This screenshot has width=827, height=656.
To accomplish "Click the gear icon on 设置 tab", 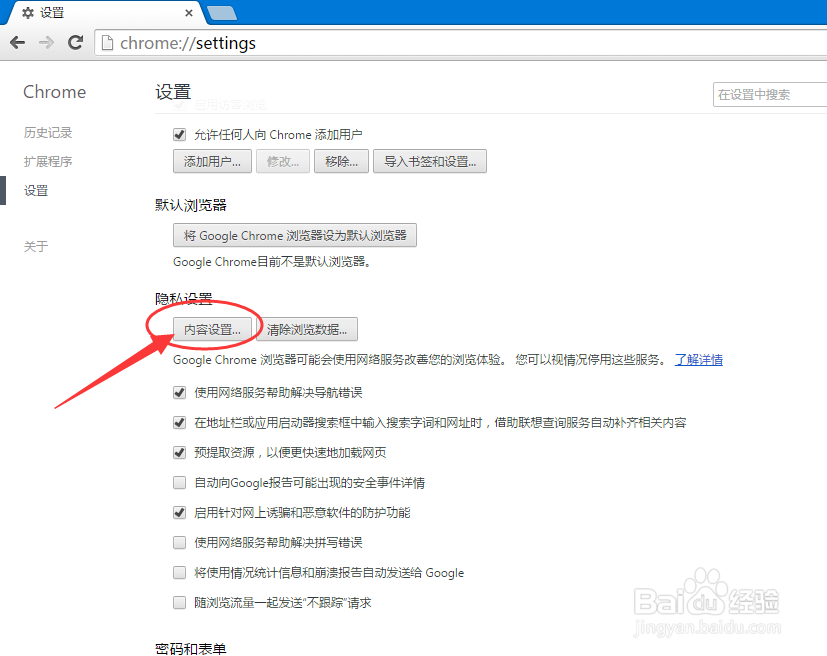I will 28,13.
